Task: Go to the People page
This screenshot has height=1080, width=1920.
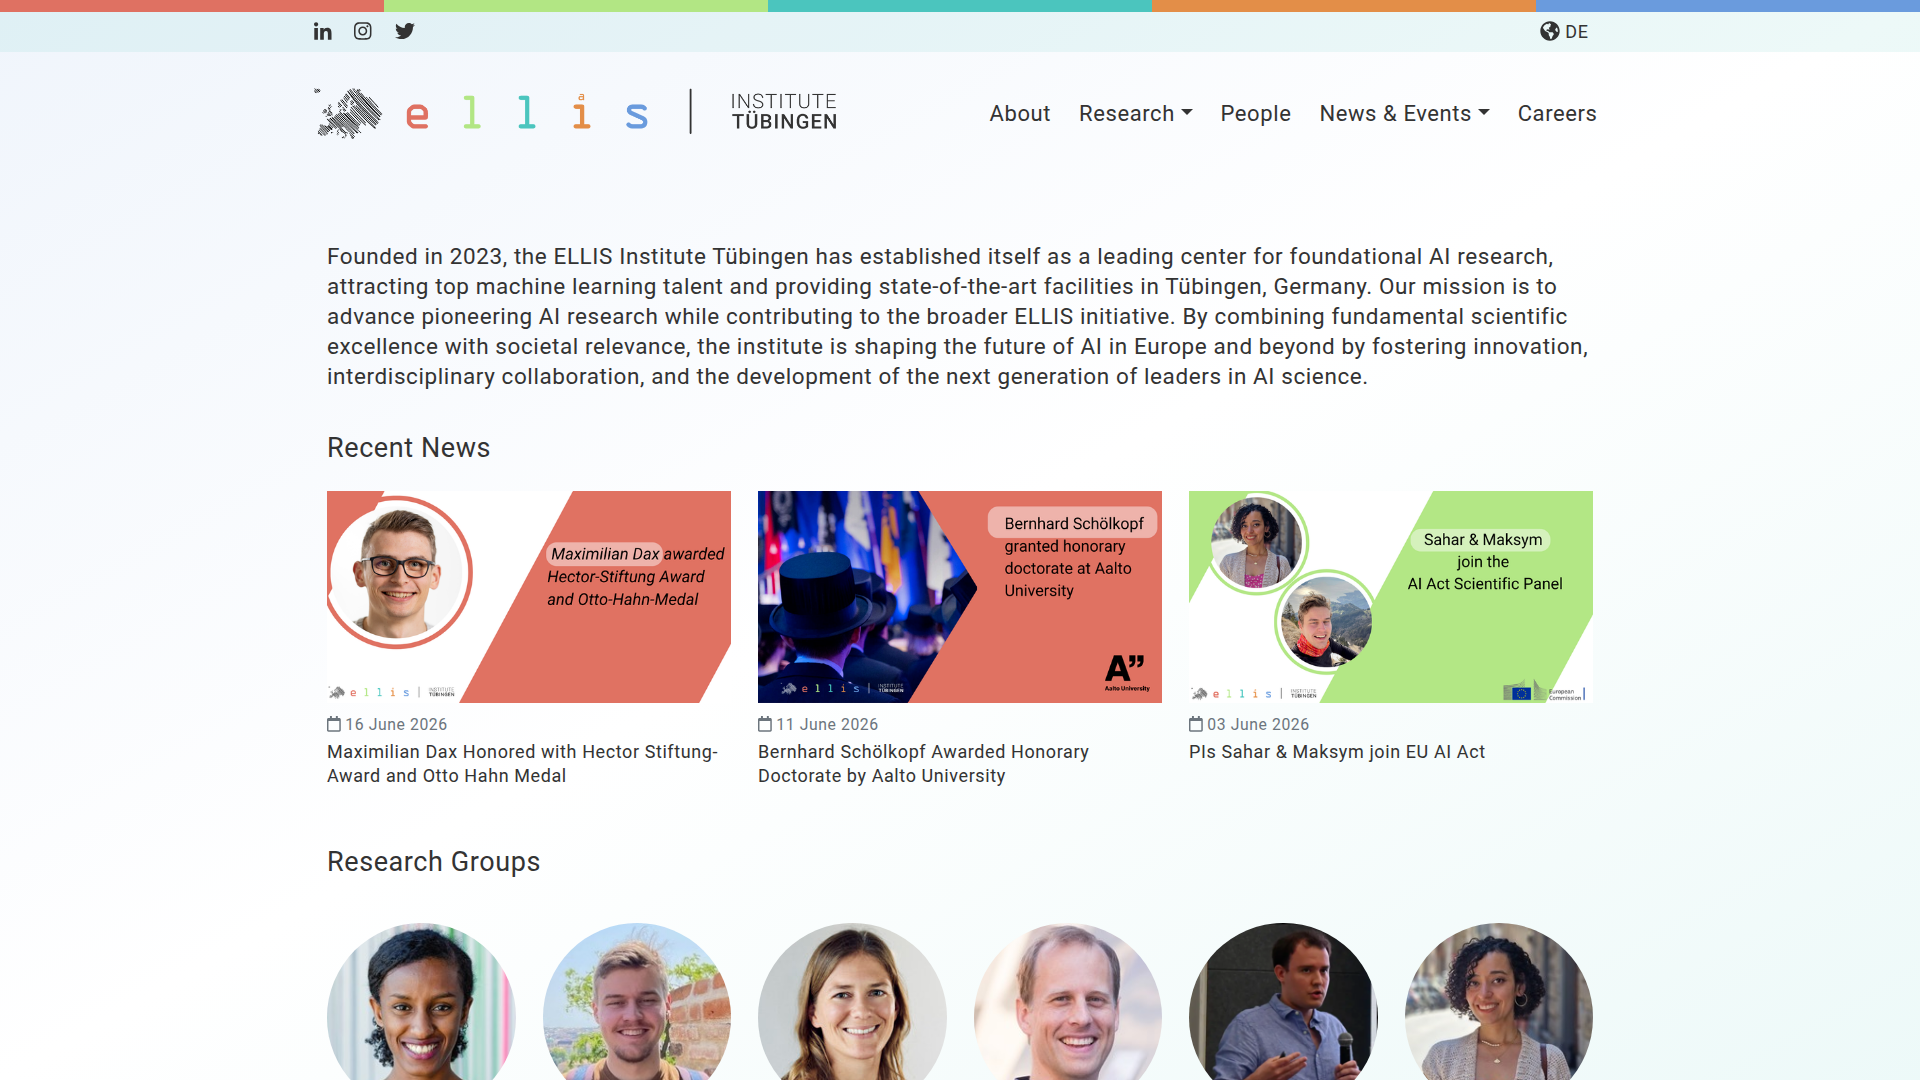Action: [x=1256, y=114]
